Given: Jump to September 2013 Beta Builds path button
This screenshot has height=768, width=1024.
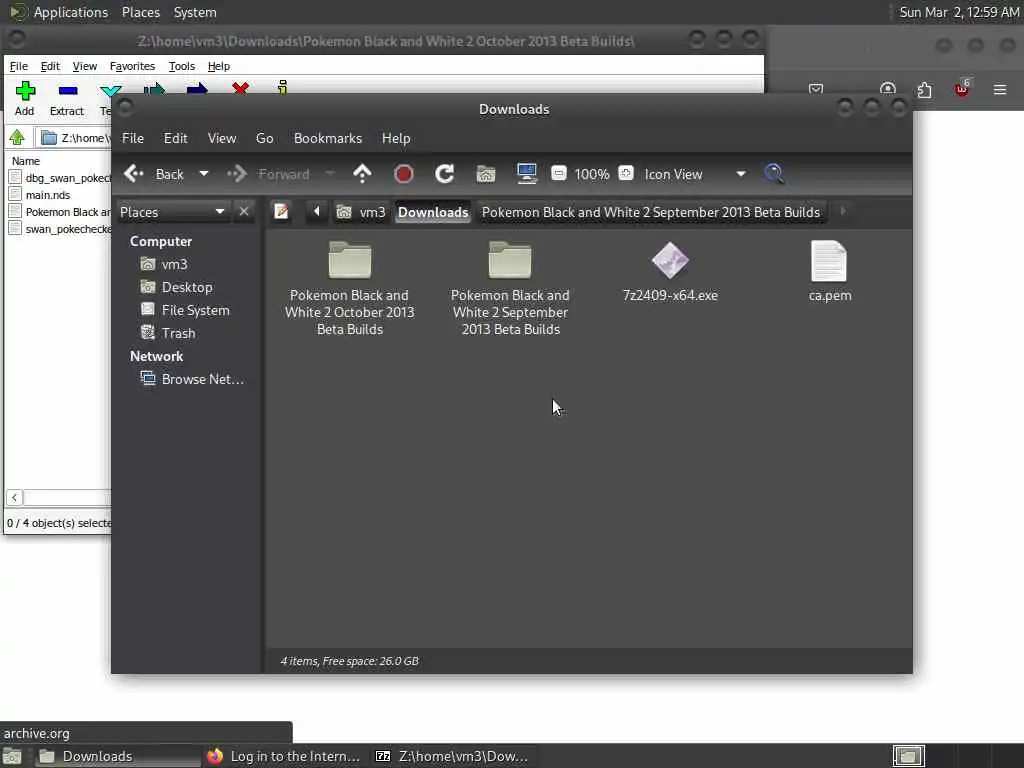Looking at the screenshot, I should tap(650, 212).
